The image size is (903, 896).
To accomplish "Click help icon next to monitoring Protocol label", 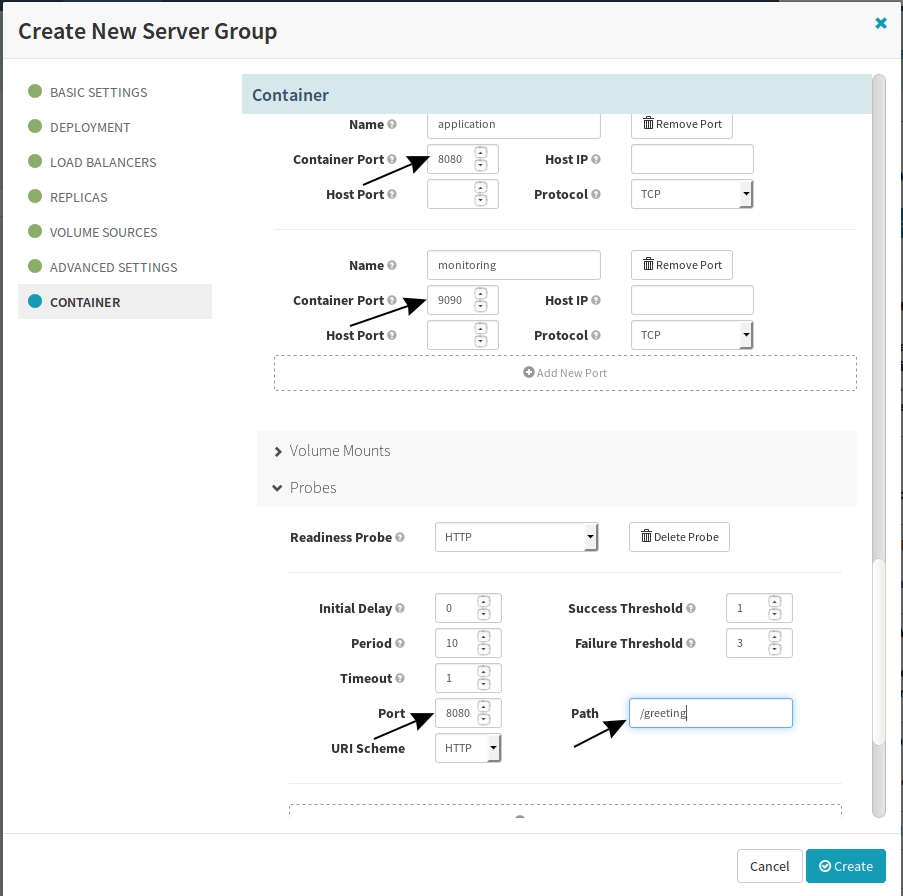I will coord(595,335).
